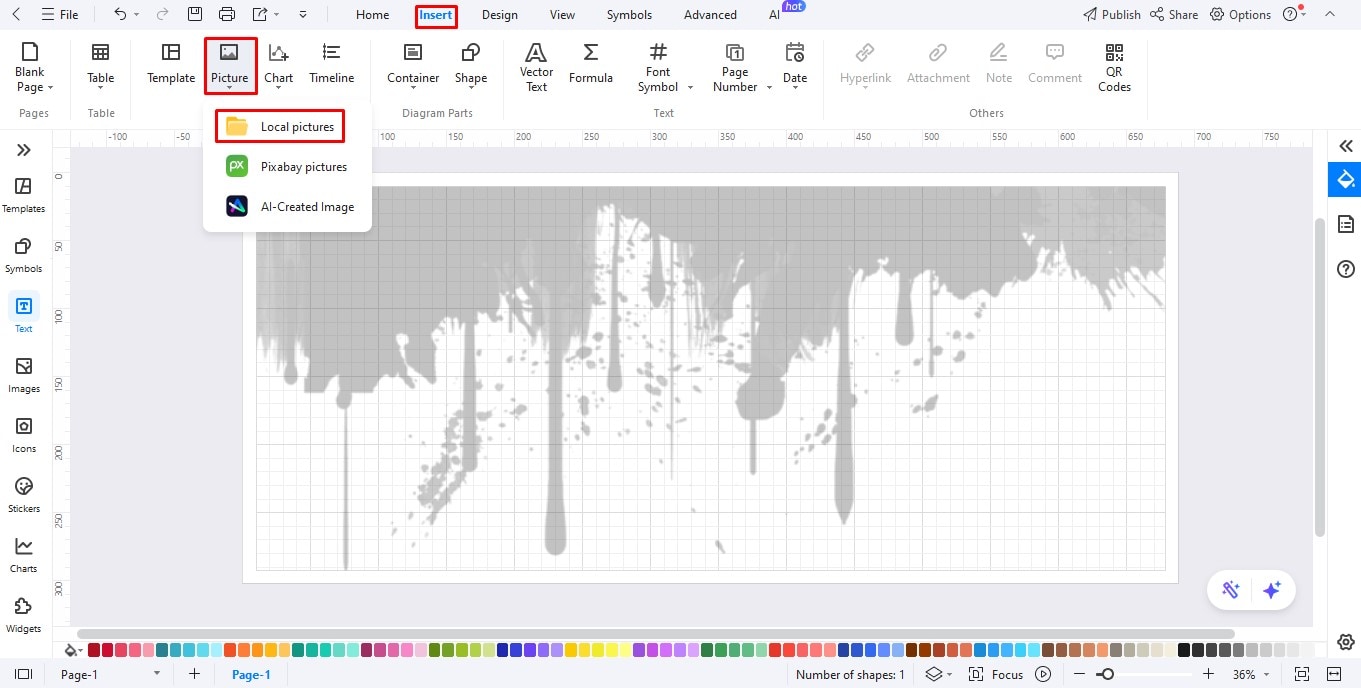The width and height of the screenshot is (1361, 688).
Task: Pick the black color swatch
Action: point(1184,650)
